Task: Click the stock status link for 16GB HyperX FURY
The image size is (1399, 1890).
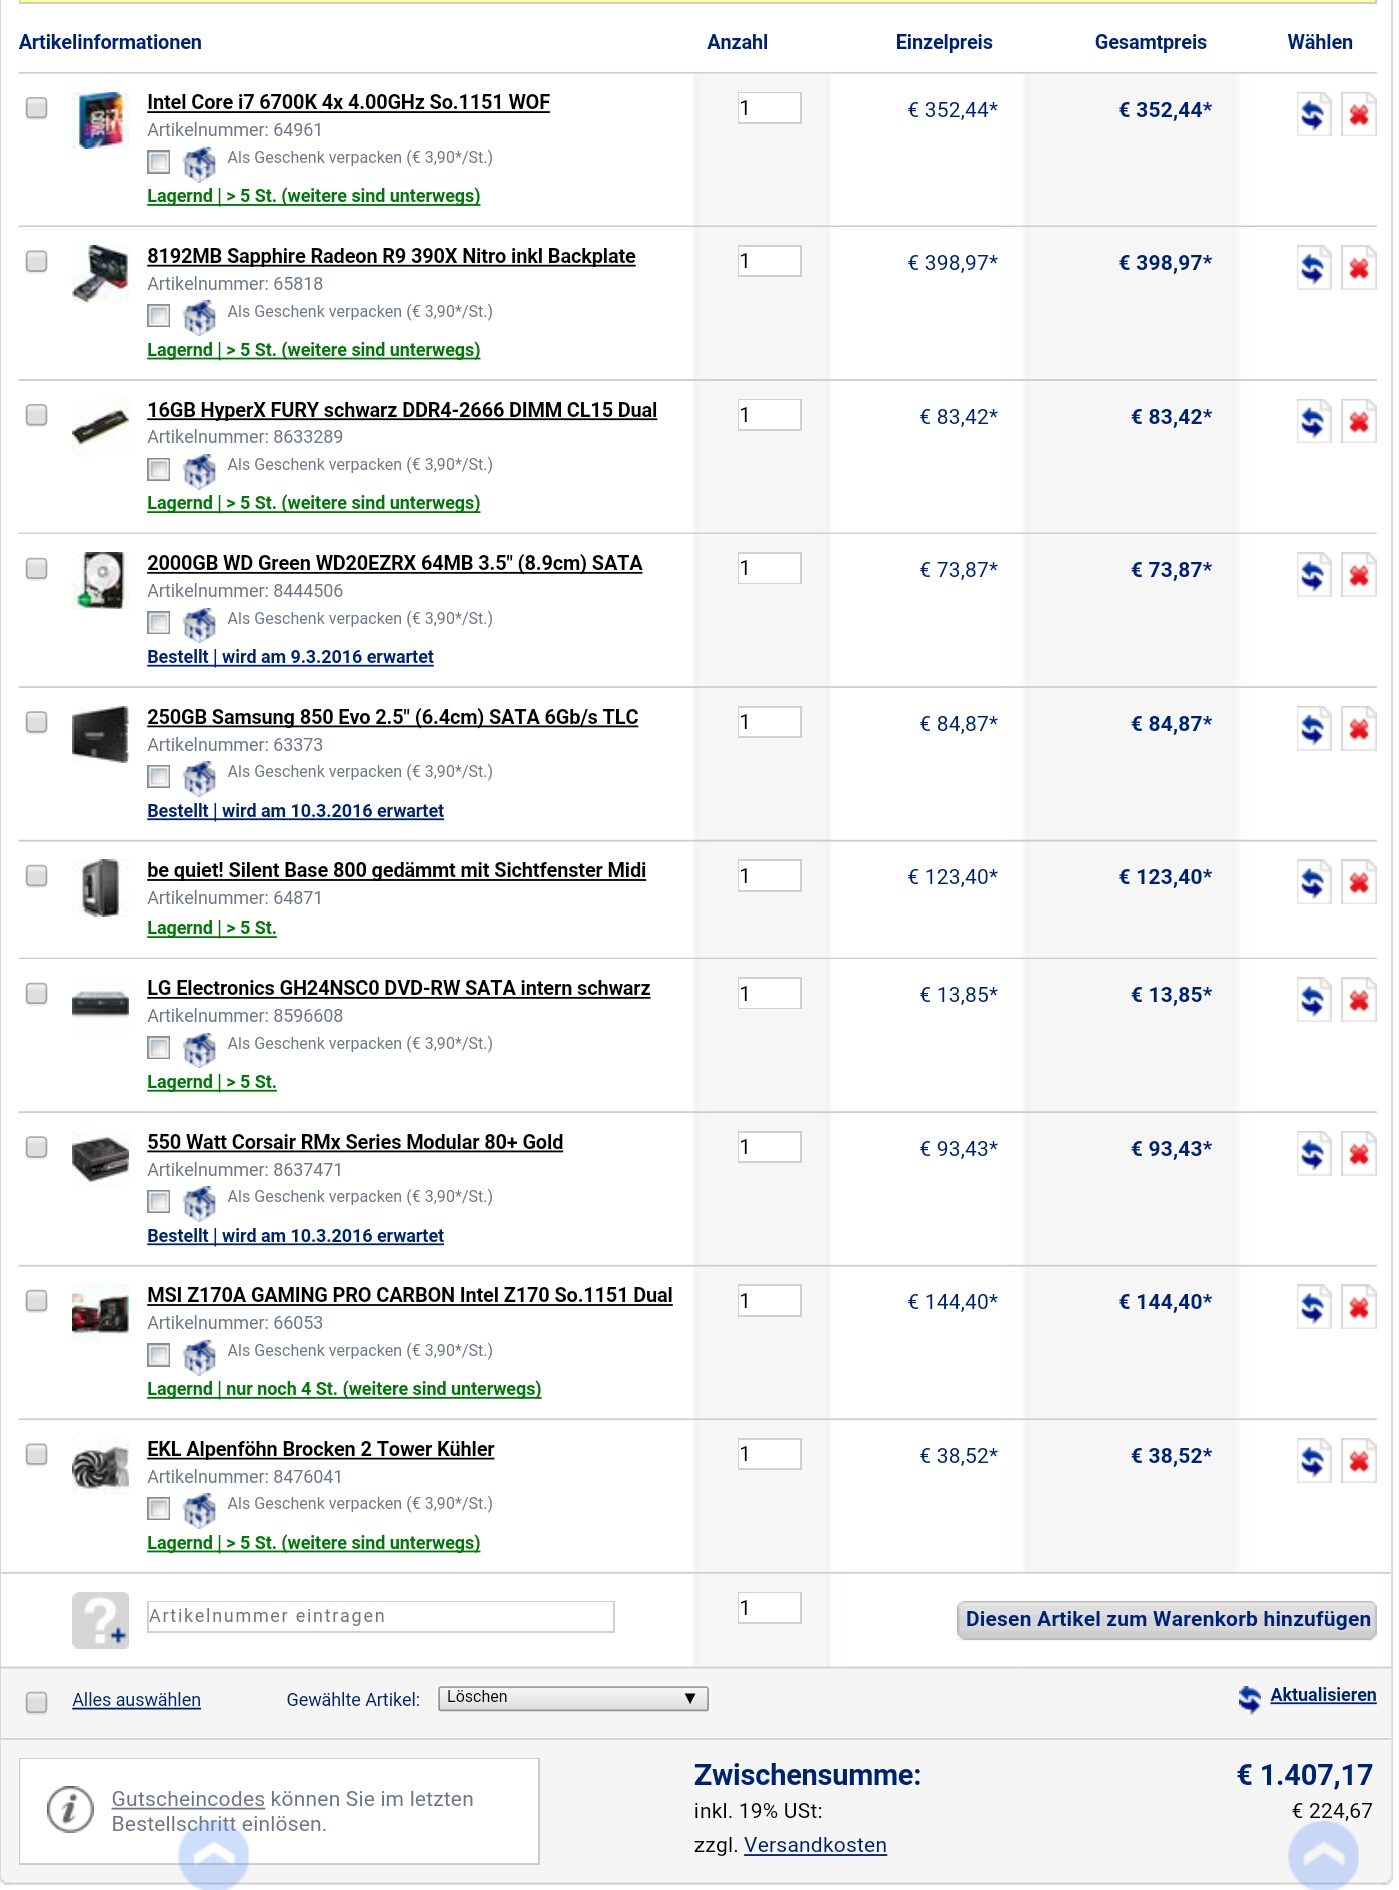Action: pos(313,503)
